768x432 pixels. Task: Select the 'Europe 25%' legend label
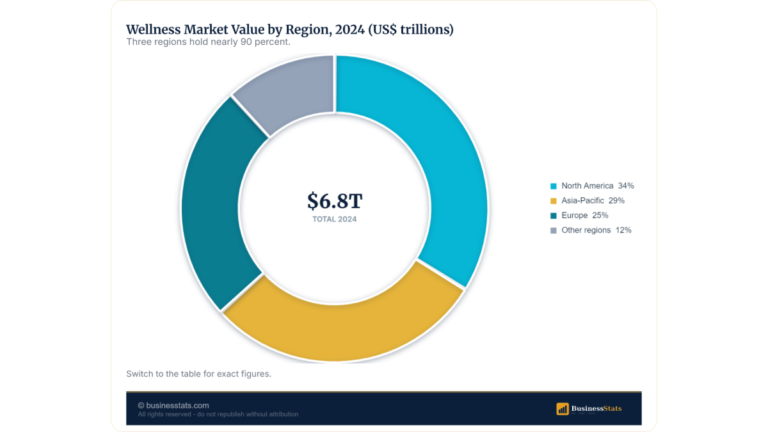(x=585, y=215)
